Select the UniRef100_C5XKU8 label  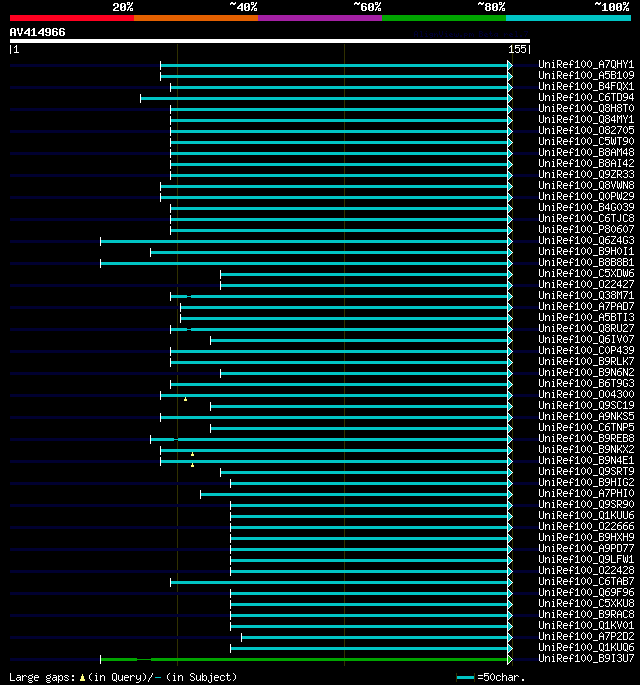tap(586, 603)
